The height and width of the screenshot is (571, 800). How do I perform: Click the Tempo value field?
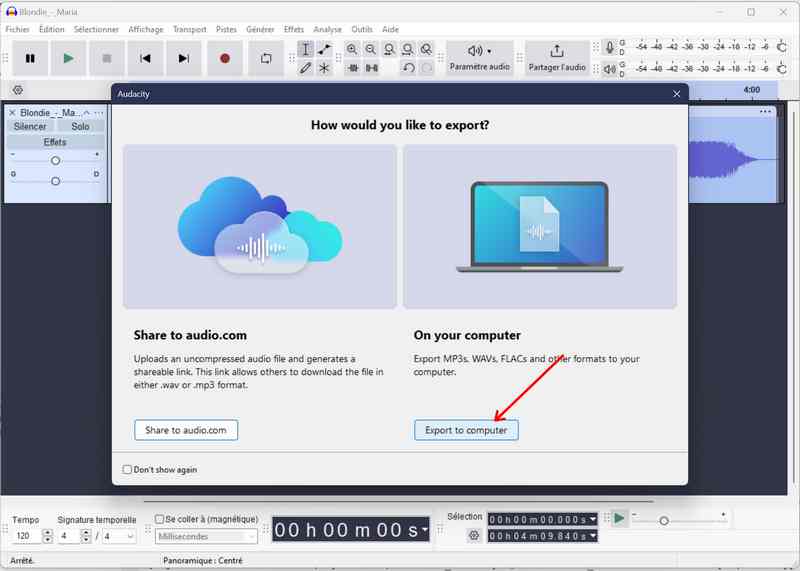click(x=27, y=536)
